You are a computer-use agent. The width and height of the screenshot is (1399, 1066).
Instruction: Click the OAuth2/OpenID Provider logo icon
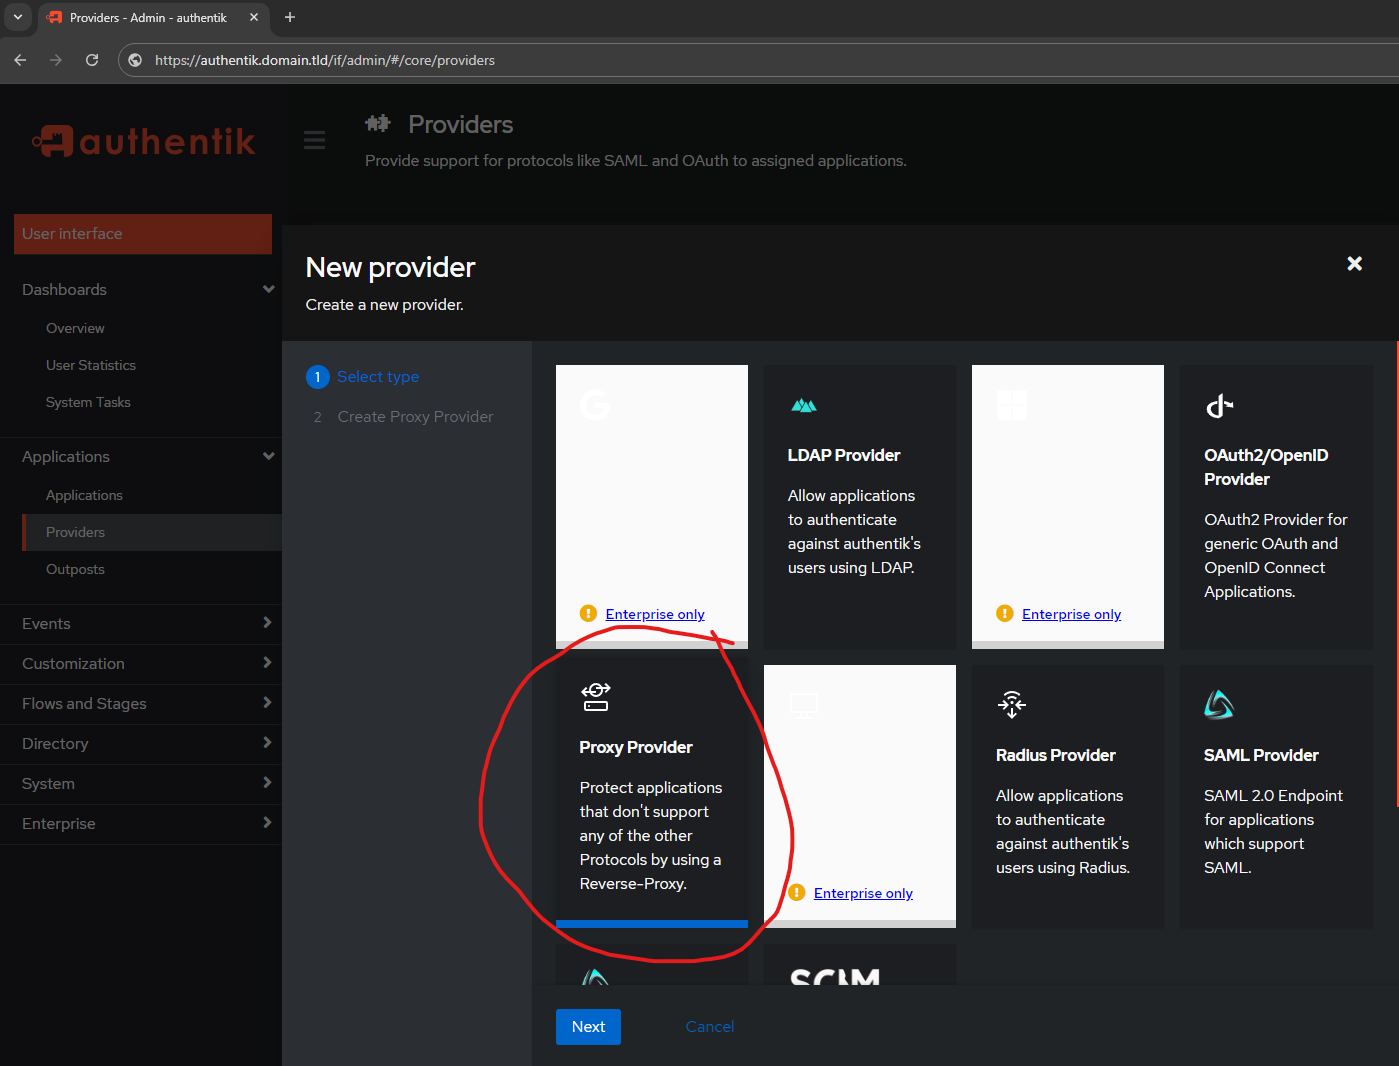click(x=1219, y=406)
